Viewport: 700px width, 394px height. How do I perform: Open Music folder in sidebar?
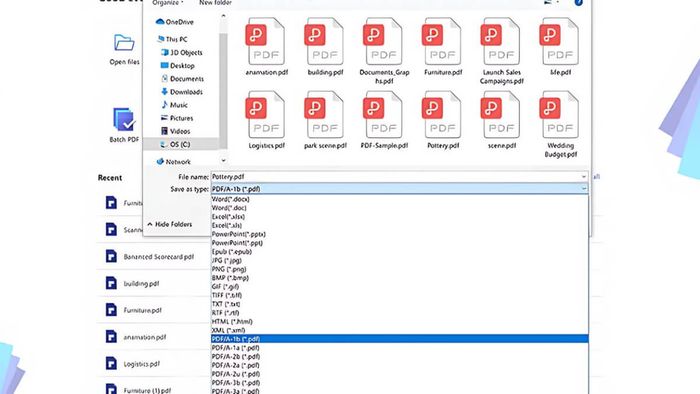tap(174, 105)
